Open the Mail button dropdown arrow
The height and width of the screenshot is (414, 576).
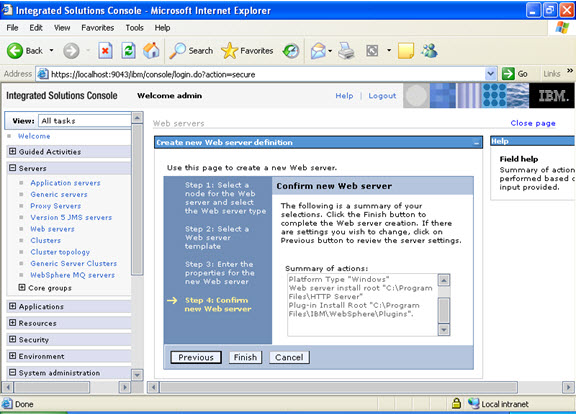(x=330, y=51)
